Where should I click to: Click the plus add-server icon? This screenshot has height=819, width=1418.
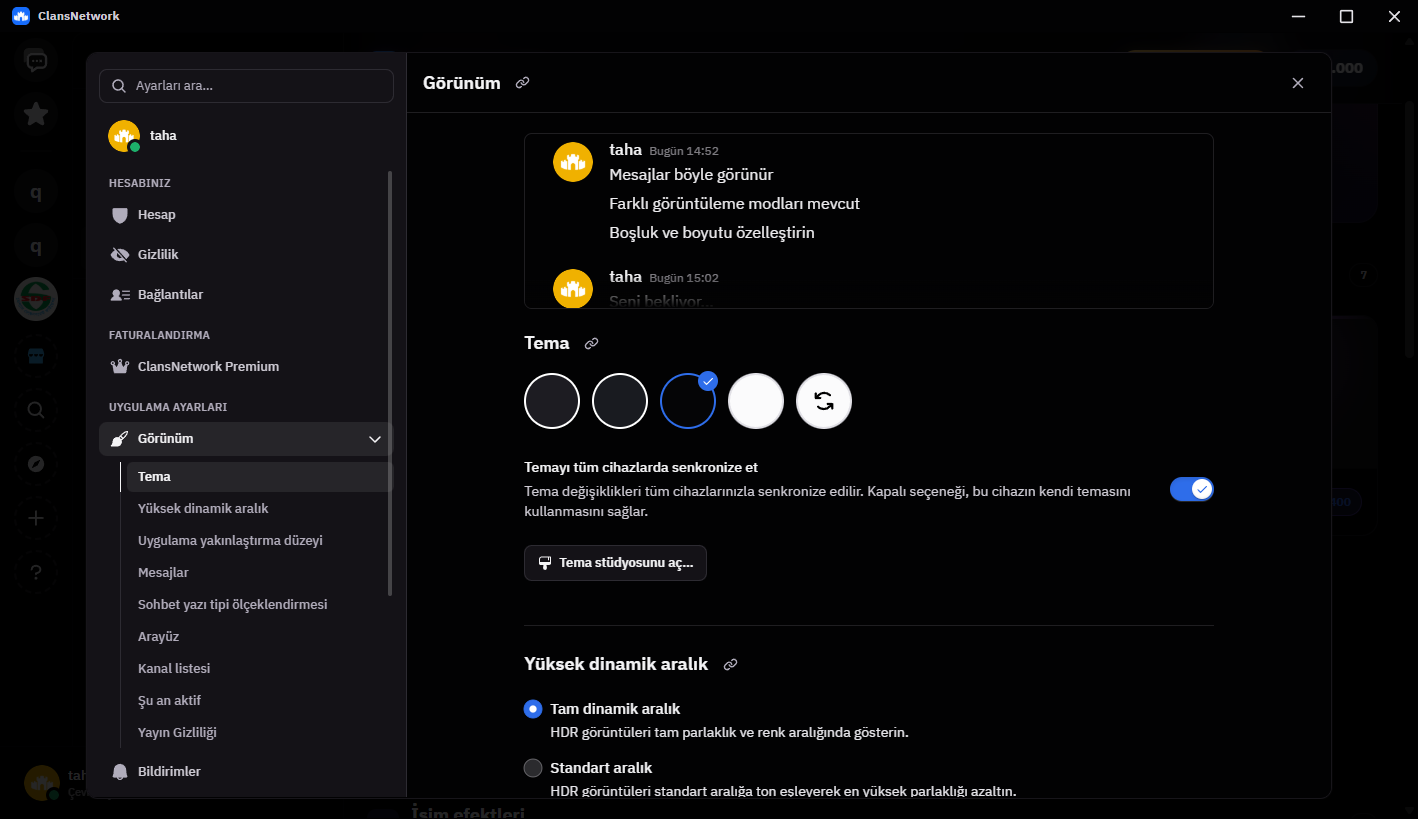36,518
